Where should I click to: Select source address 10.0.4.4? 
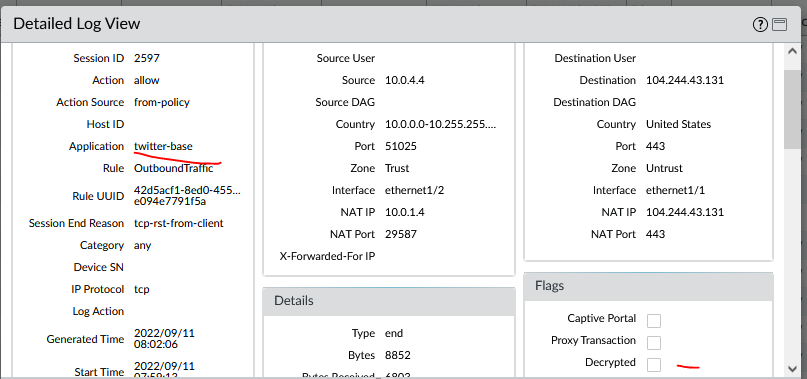405,80
